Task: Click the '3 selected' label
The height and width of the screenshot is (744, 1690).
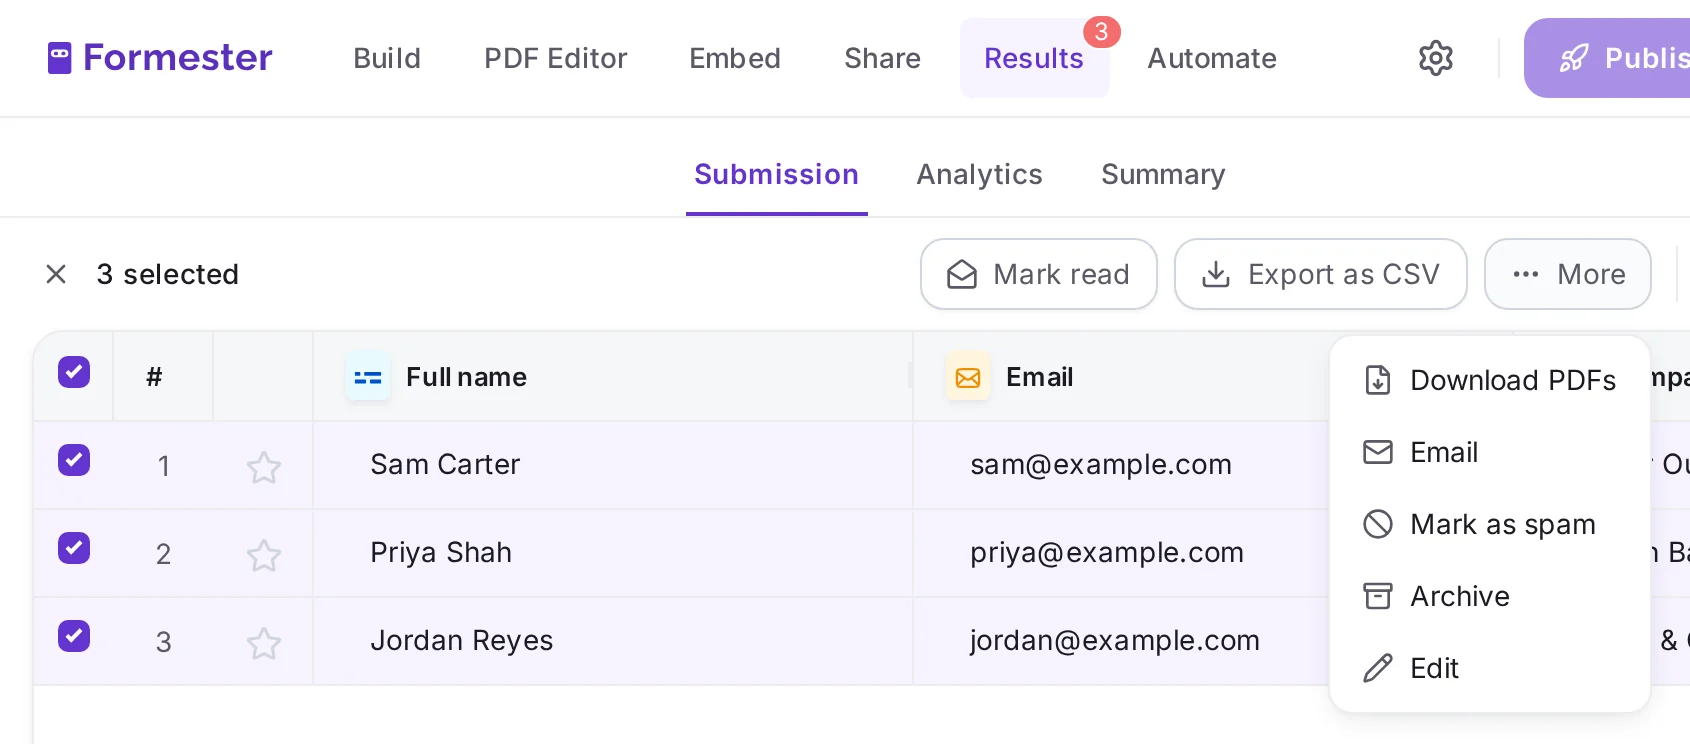Action: pos(168,274)
